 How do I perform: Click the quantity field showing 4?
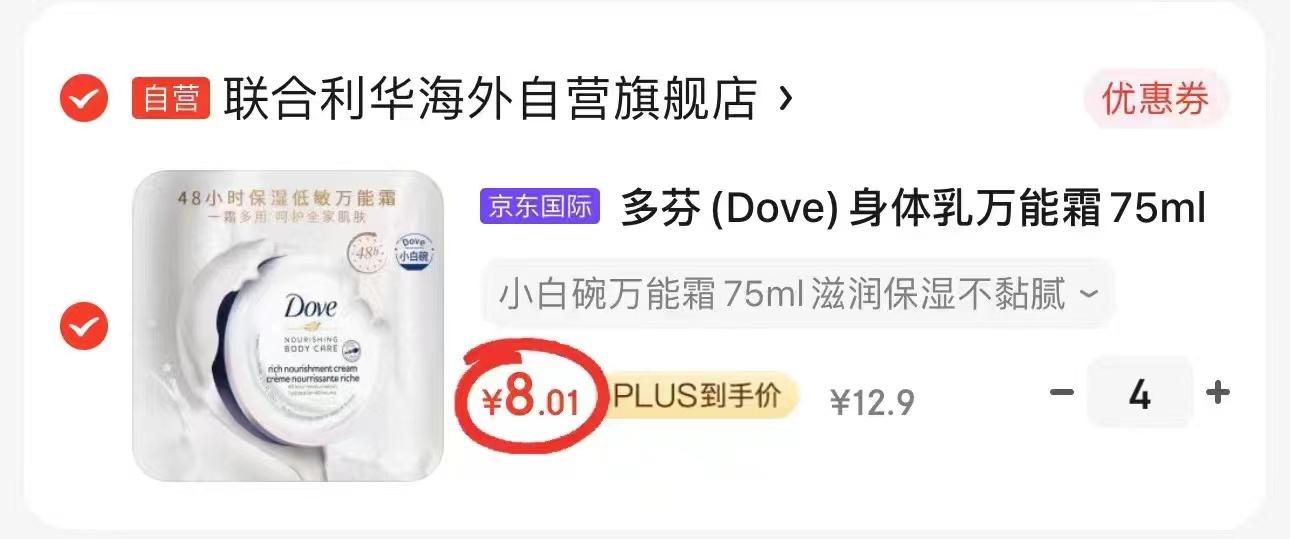point(1140,393)
